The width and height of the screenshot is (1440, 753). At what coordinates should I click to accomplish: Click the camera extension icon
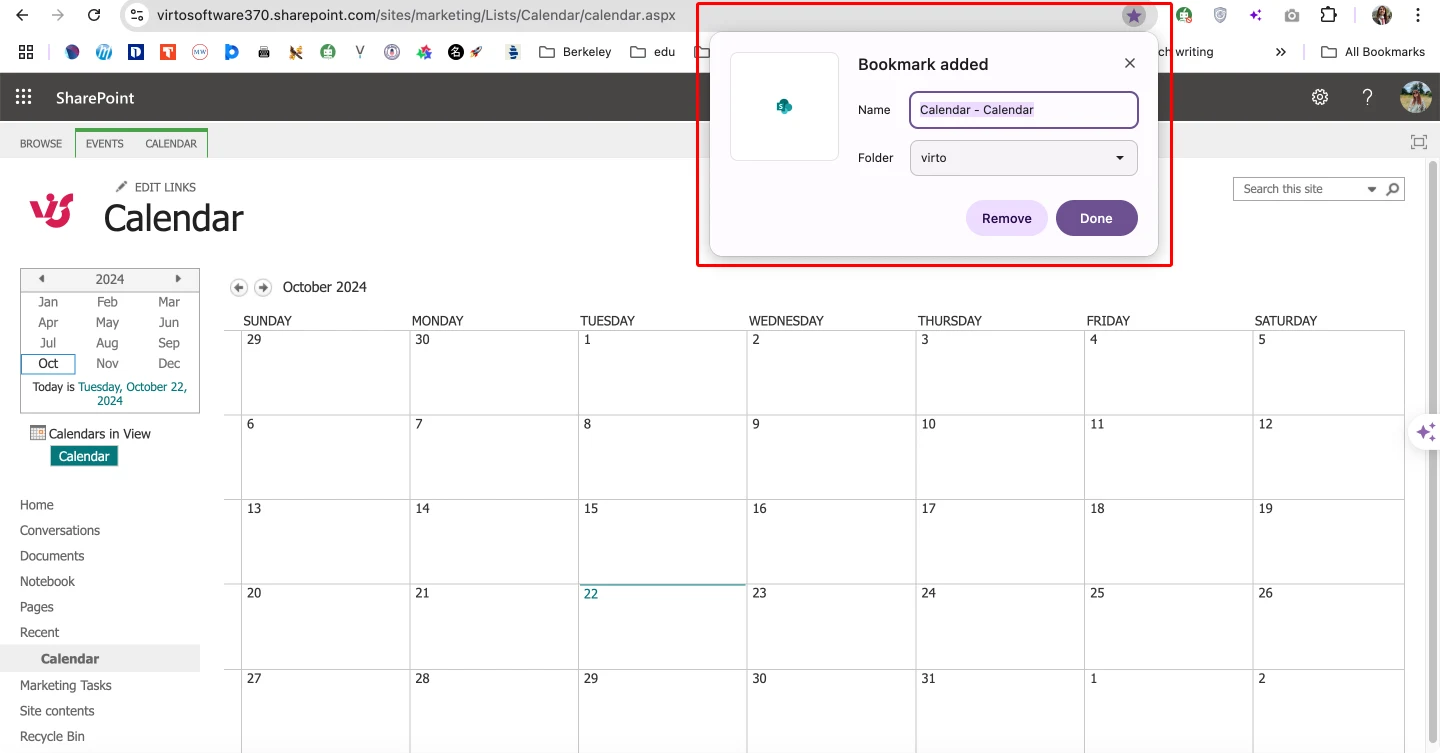[1292, 16]
